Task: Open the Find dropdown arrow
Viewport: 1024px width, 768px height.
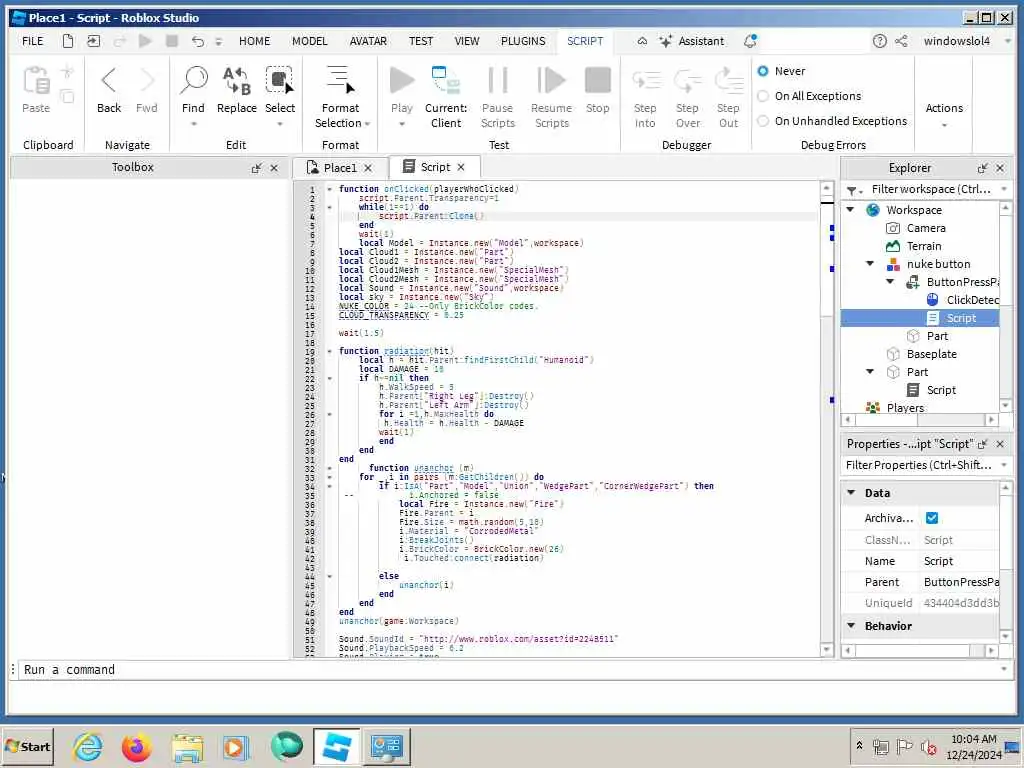Action: (193, 124)
